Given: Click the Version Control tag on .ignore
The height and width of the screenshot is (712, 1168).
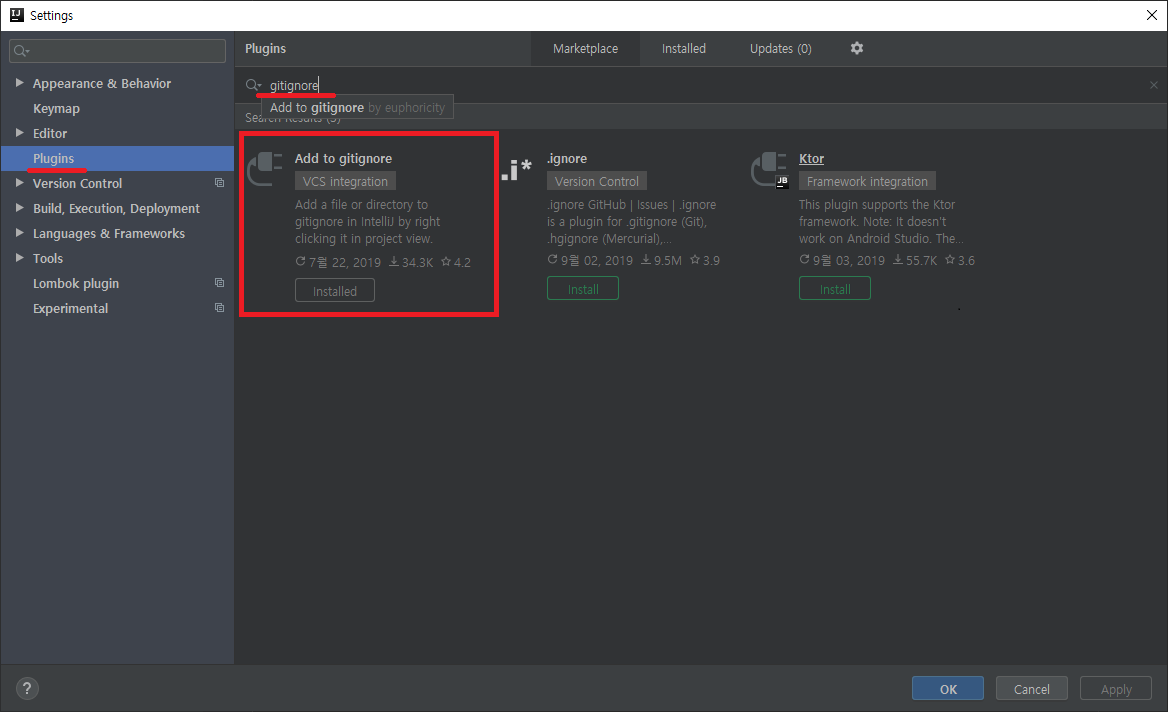Looking at the screenshot, I should pos(597,181).
